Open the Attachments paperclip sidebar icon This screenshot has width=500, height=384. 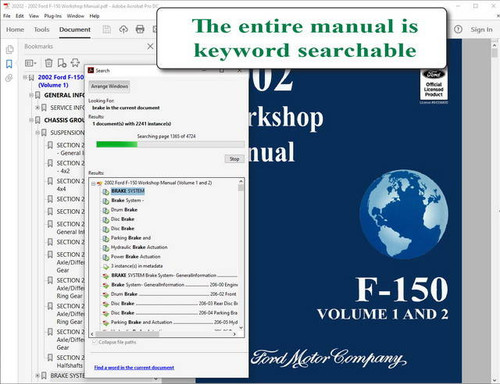9,78
